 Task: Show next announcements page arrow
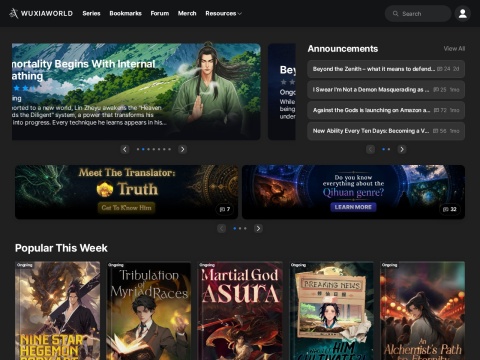click(402, 149)
